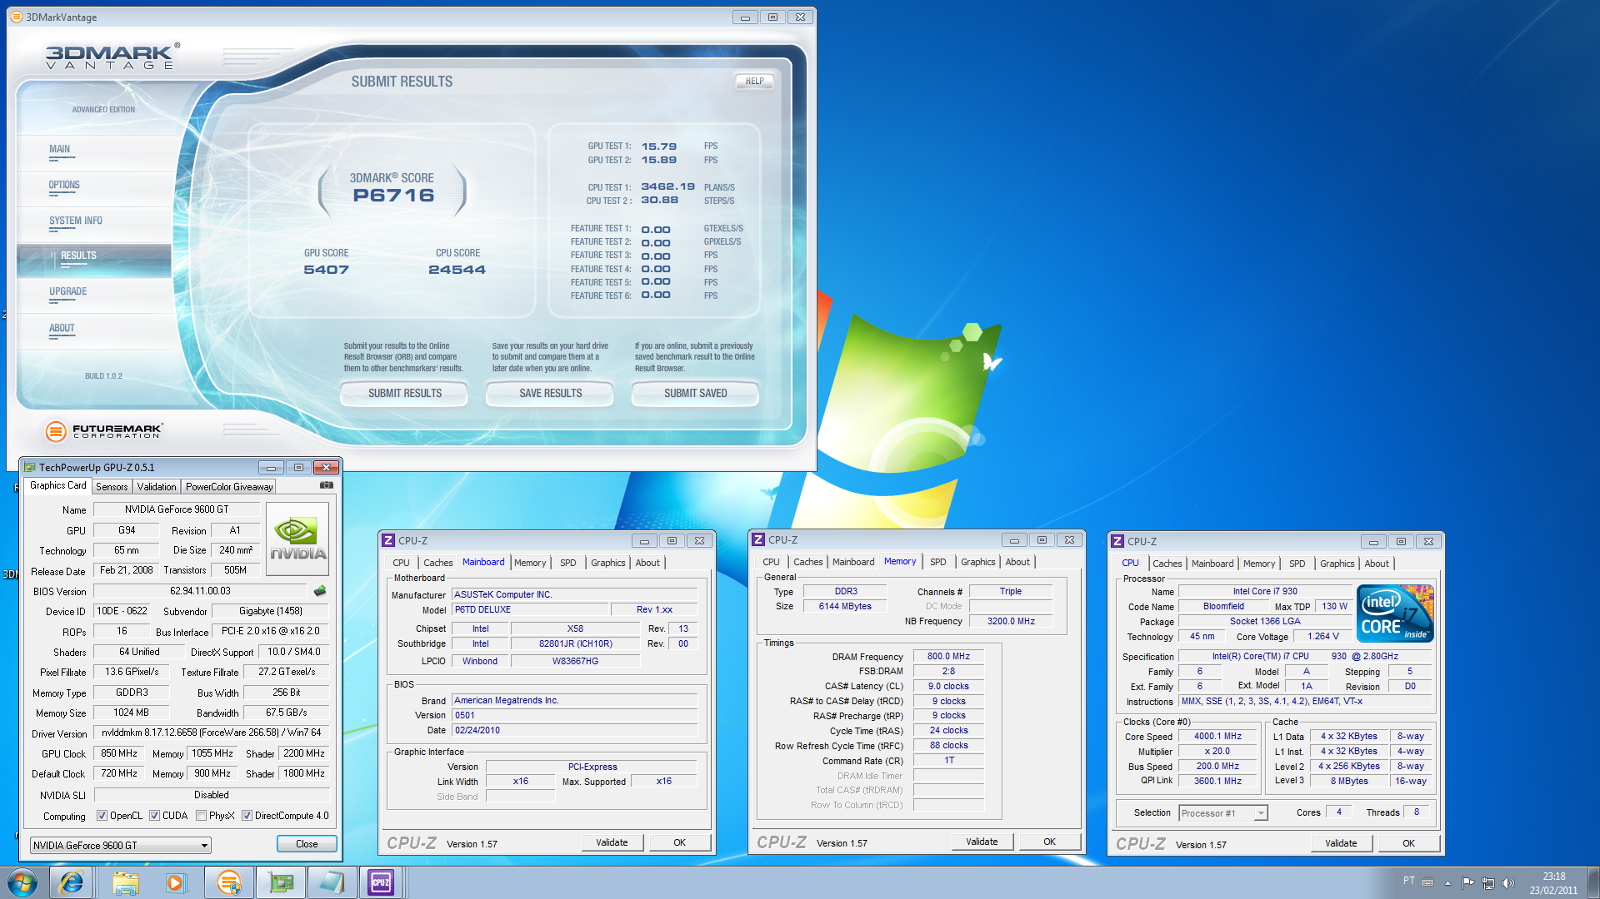Click the Intel Core i7 logo in CPU-Z

tap(1397, 613)
